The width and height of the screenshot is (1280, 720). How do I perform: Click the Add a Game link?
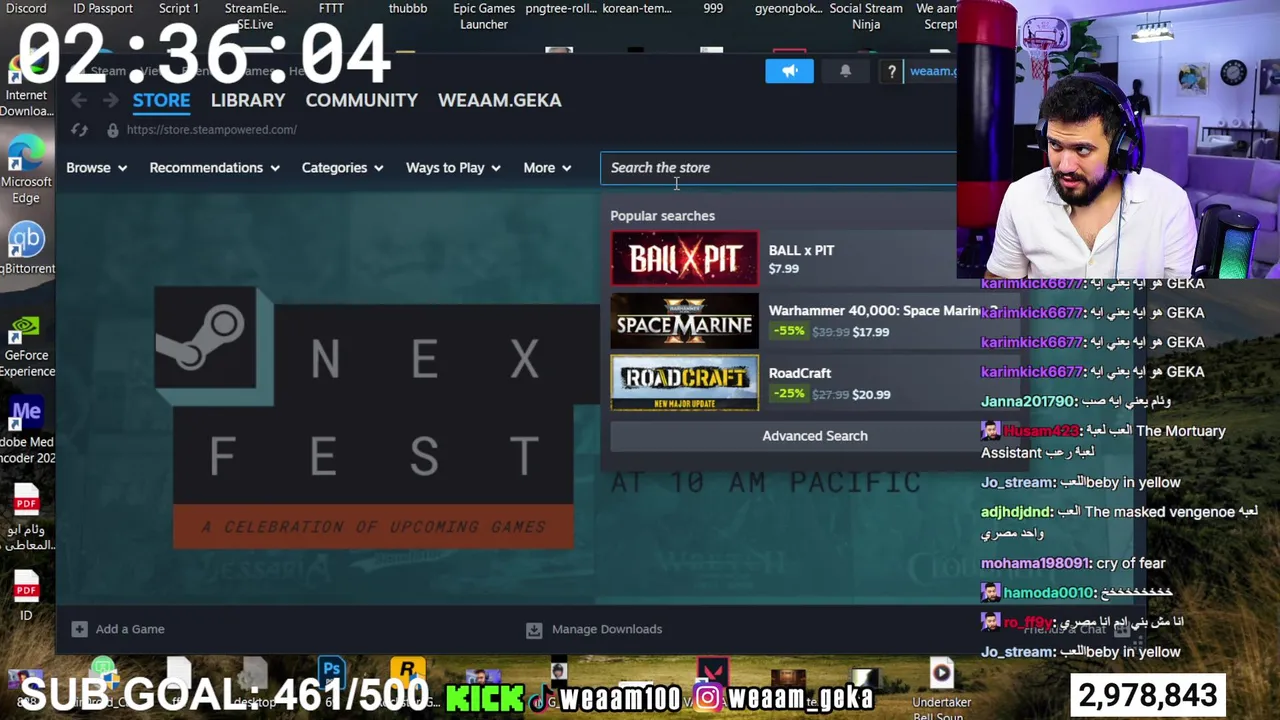tap(130, 629)
